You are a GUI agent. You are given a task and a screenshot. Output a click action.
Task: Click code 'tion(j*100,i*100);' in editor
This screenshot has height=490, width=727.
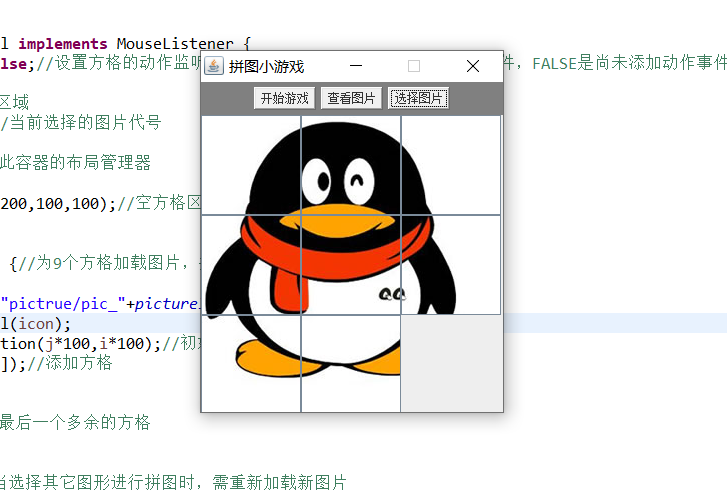point(80,344)
